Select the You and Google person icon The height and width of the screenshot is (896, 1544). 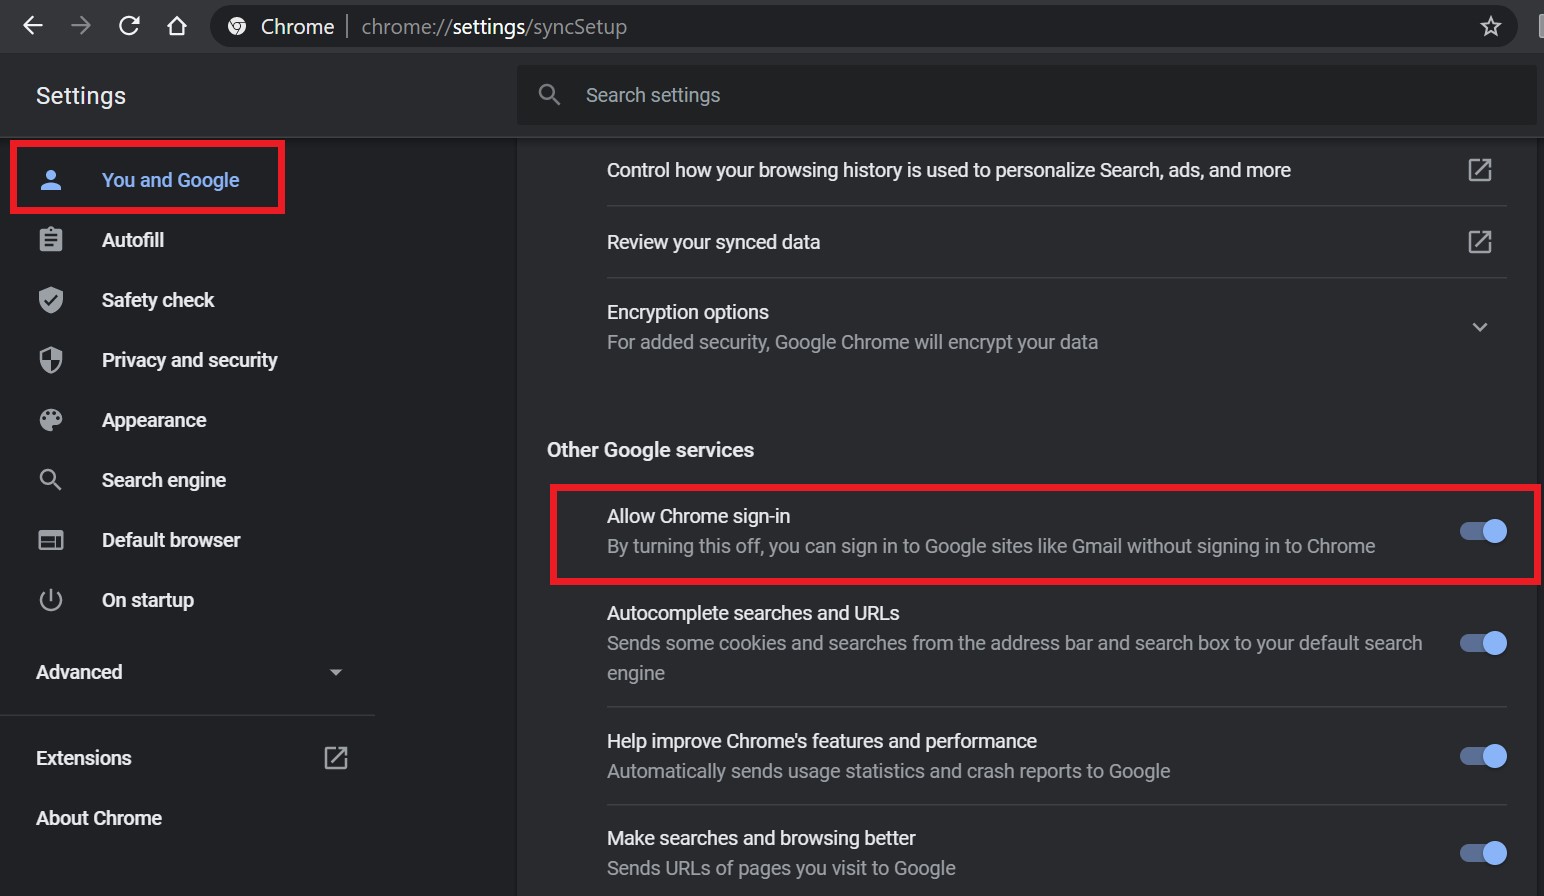click(x=50, y=179)
